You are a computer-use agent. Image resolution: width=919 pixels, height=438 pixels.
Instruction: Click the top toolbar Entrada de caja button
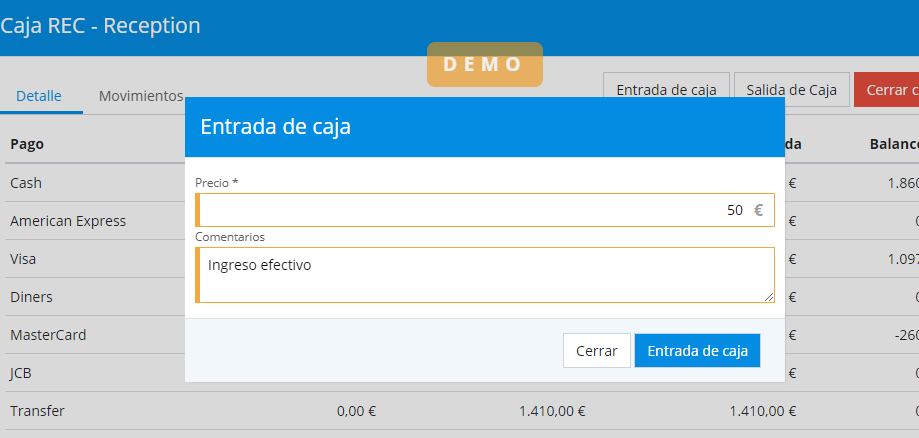pos(666,89)
